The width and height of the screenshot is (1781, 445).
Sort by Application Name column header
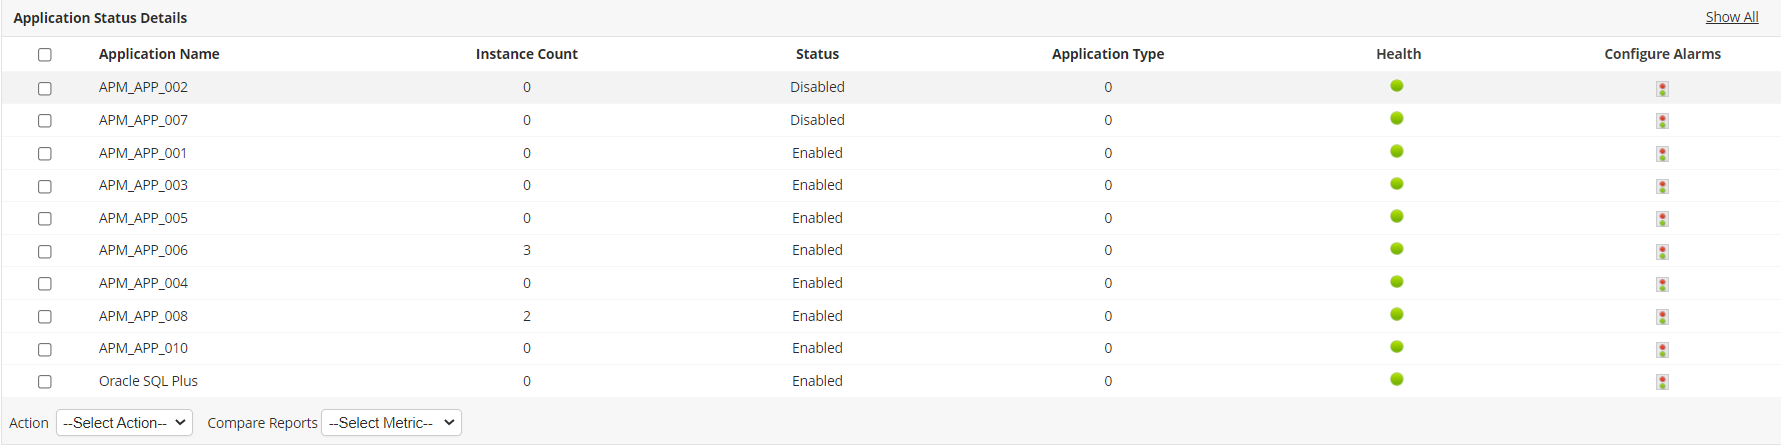[x=159, y=54]
